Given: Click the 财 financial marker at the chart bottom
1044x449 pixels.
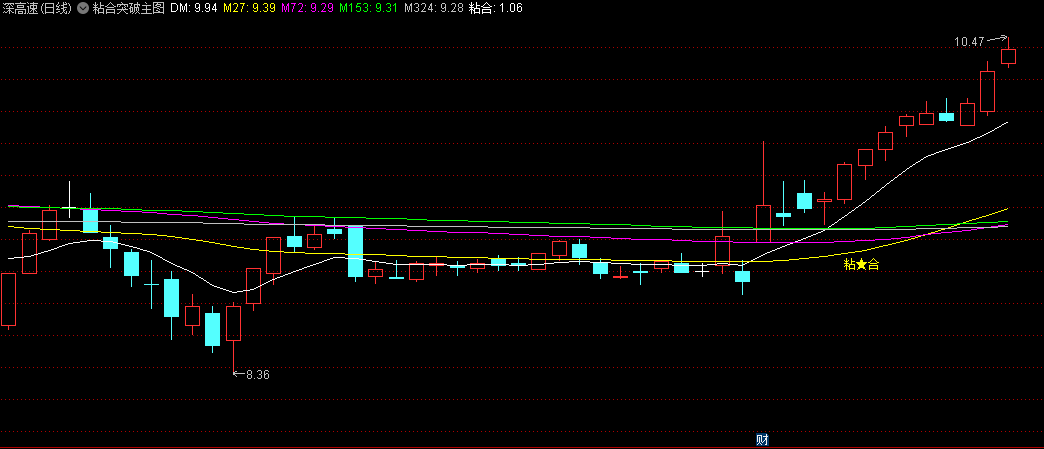Looking at the screenshot, I should [763, 440].
